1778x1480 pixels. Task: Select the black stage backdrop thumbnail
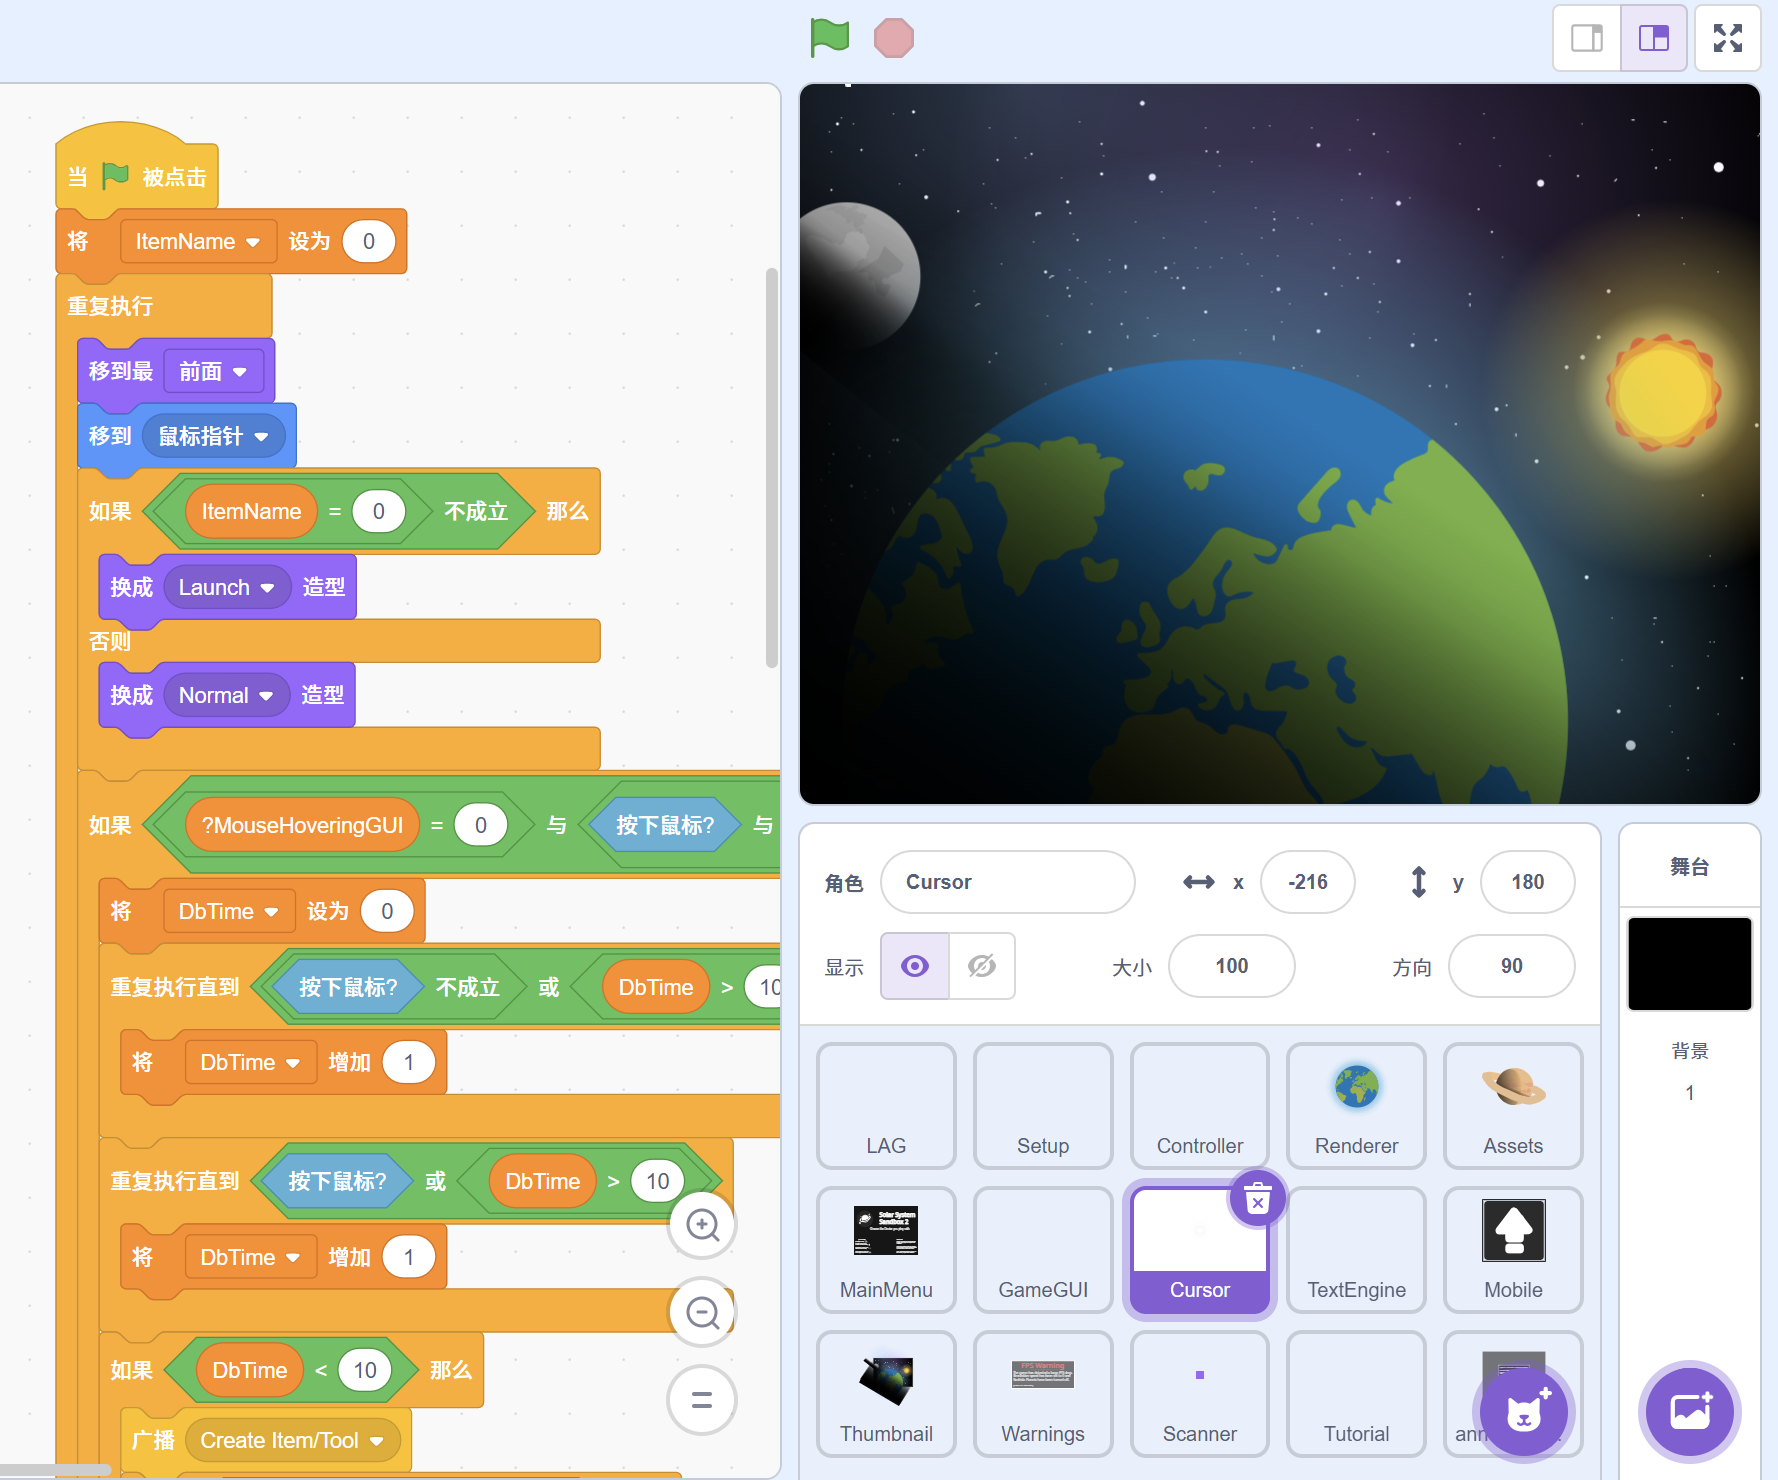click(x=1689, y=964)
